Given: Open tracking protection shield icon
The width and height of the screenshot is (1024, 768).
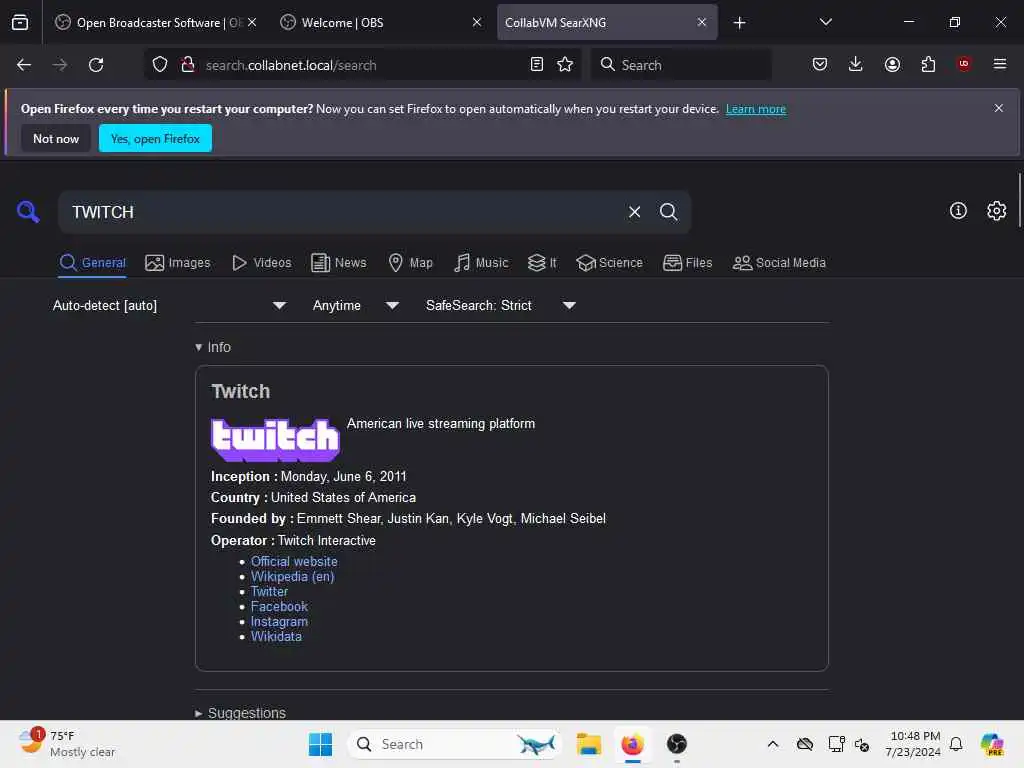Looking at the screenshot, I should pyautogui.click(x=160, y=65).
